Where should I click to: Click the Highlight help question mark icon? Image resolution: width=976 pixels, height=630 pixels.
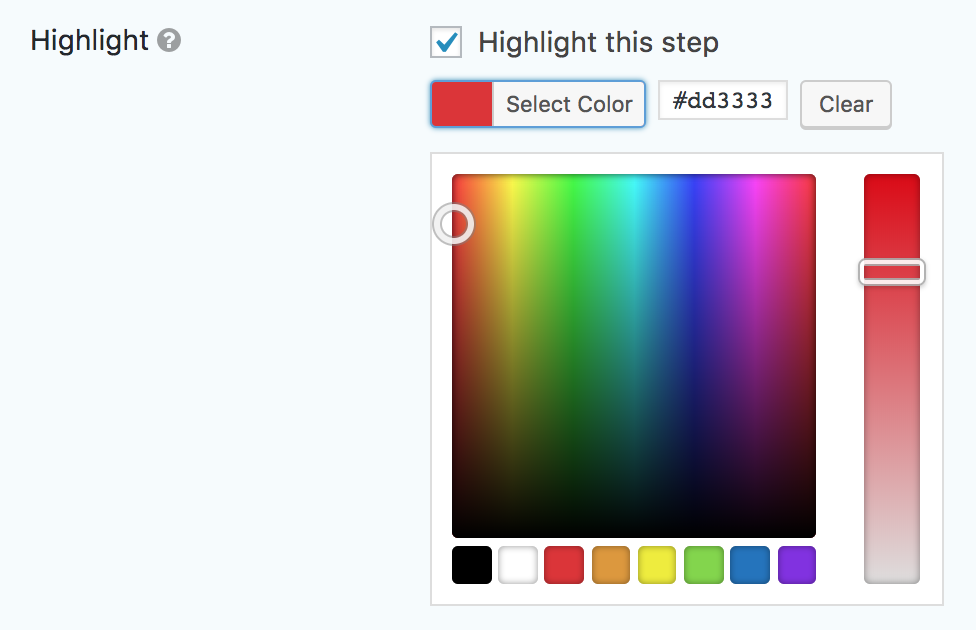coord(169,40)
